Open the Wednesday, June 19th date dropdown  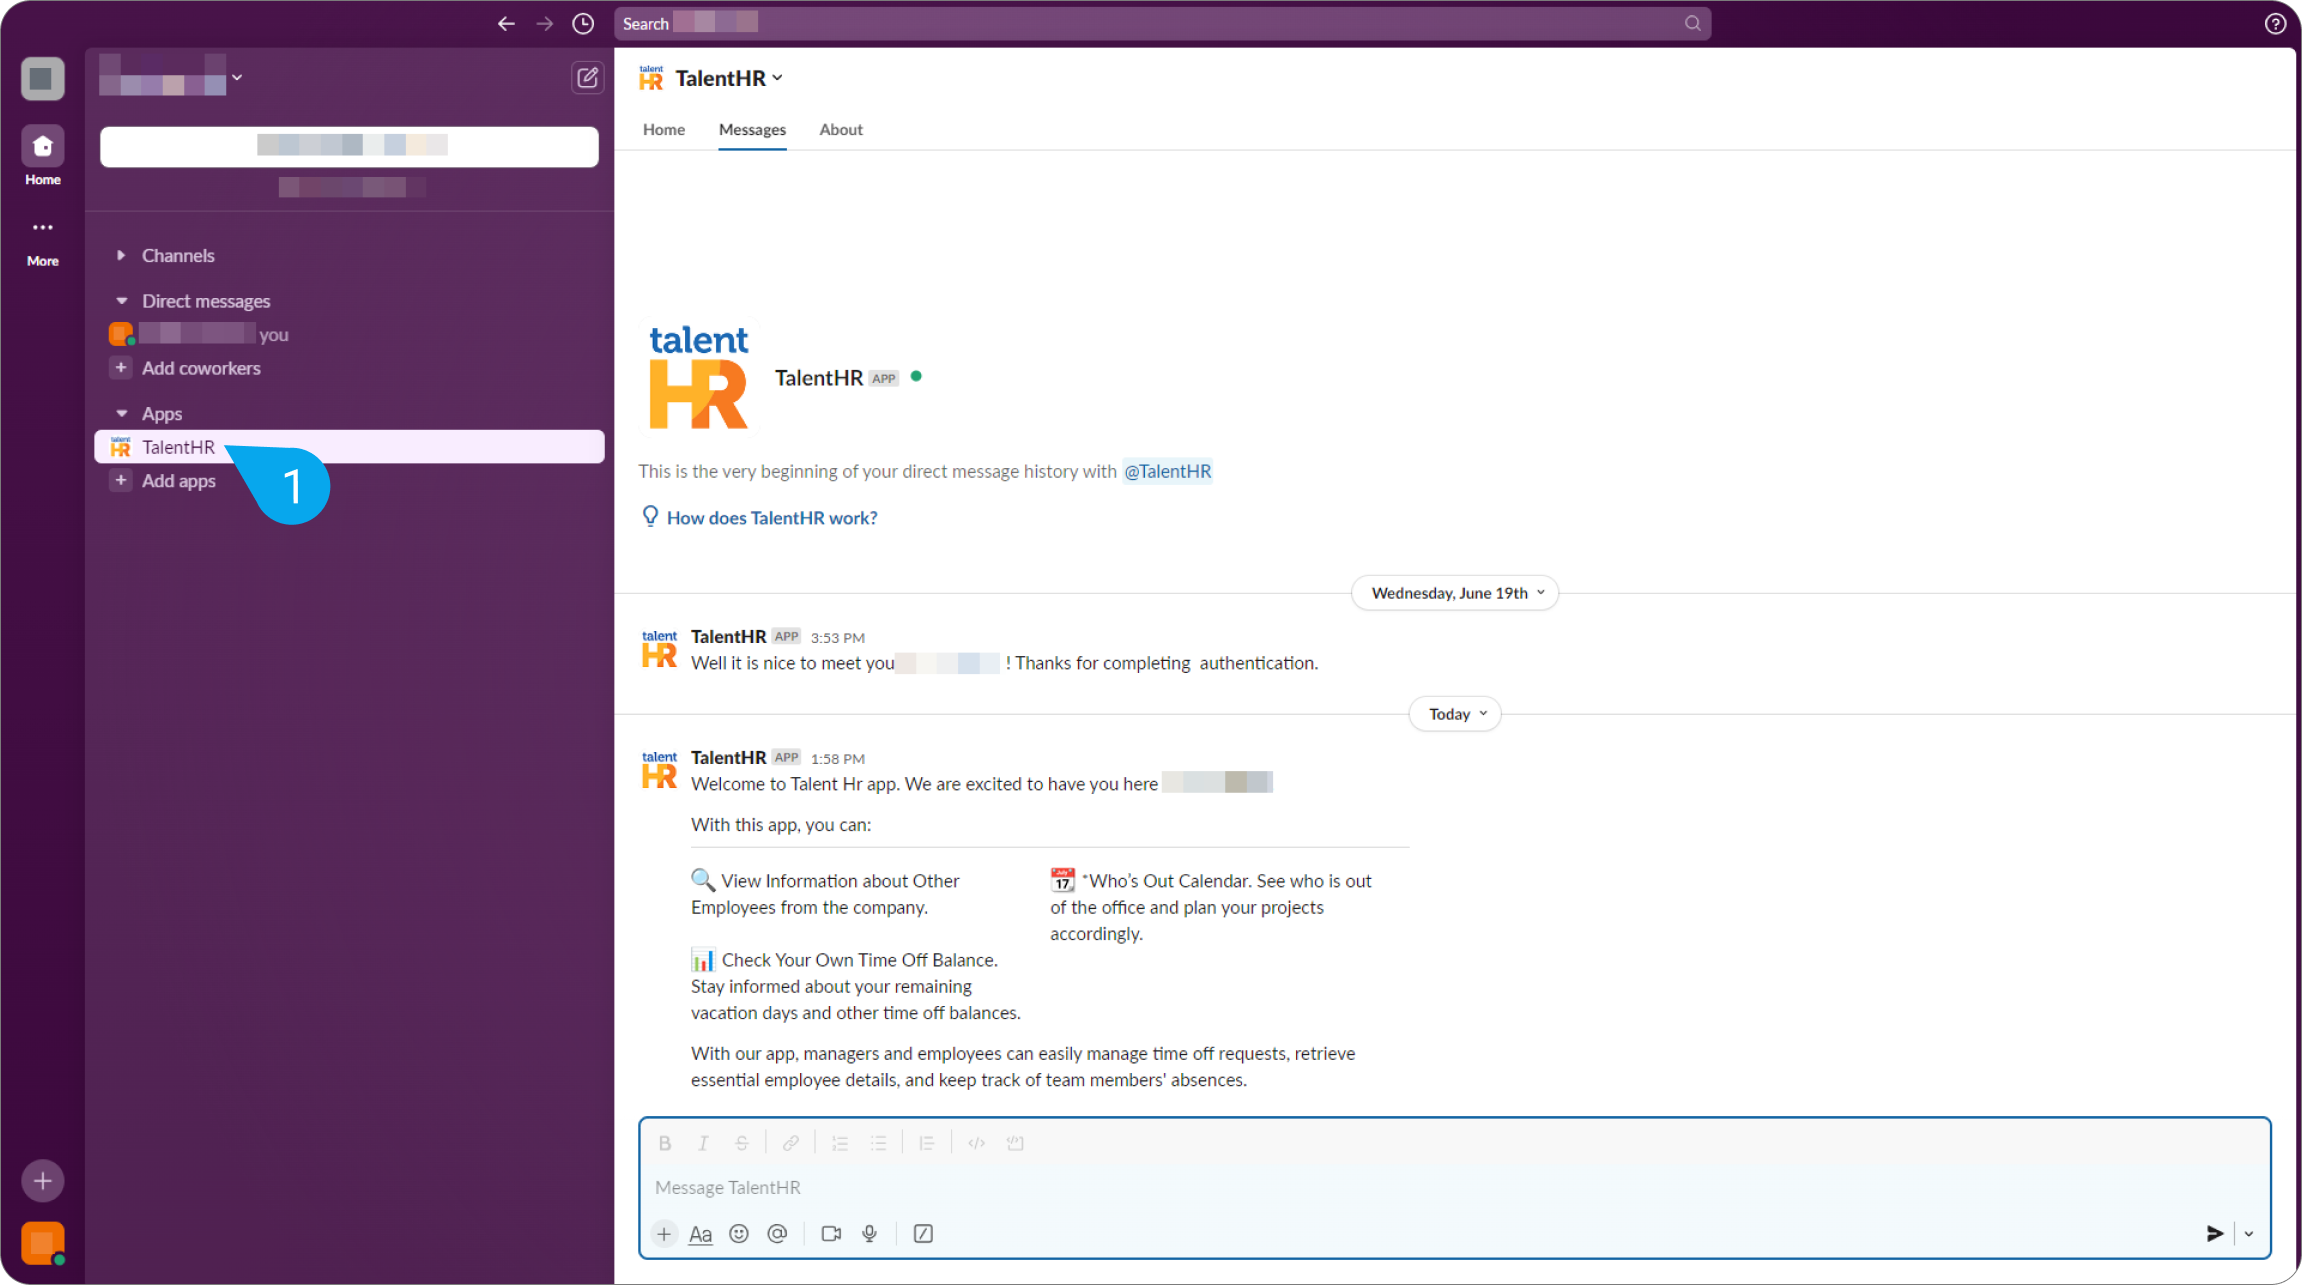(x=1455, y=593)
